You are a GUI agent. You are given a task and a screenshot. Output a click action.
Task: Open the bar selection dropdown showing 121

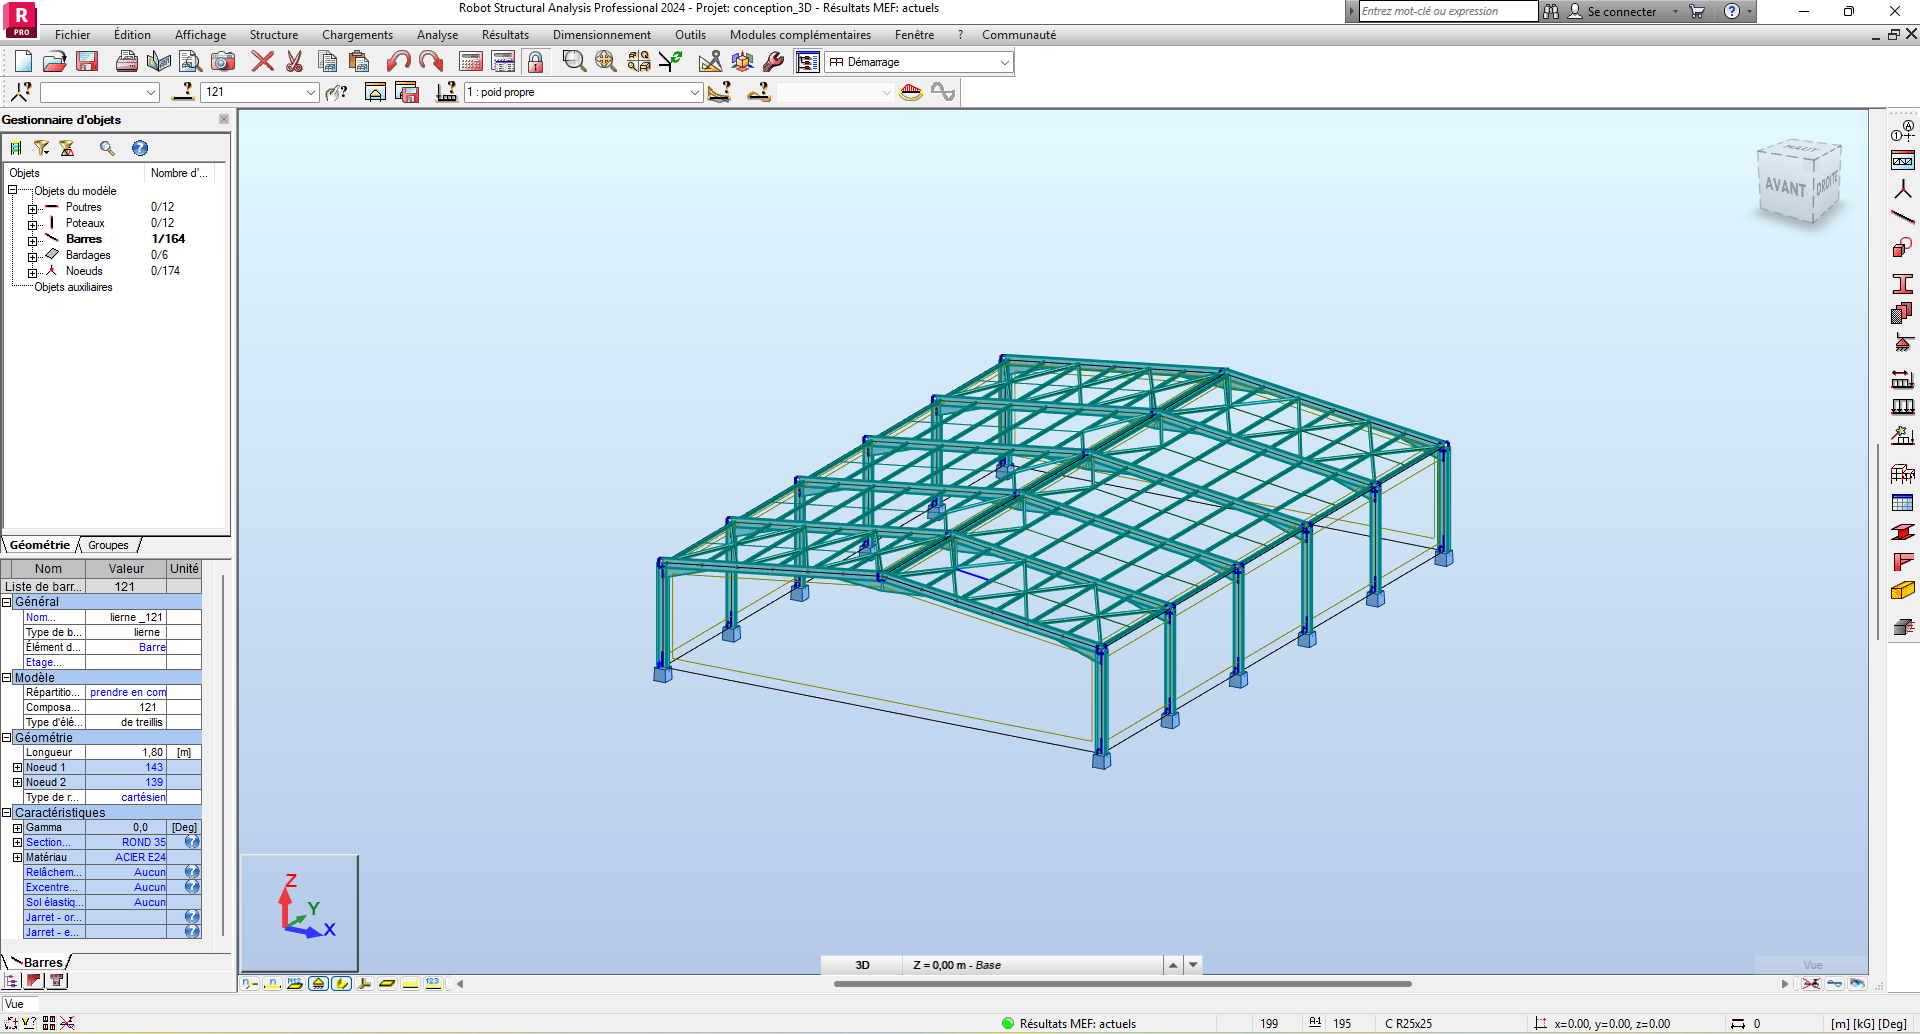pyautogui.click(x=310, y=92)
